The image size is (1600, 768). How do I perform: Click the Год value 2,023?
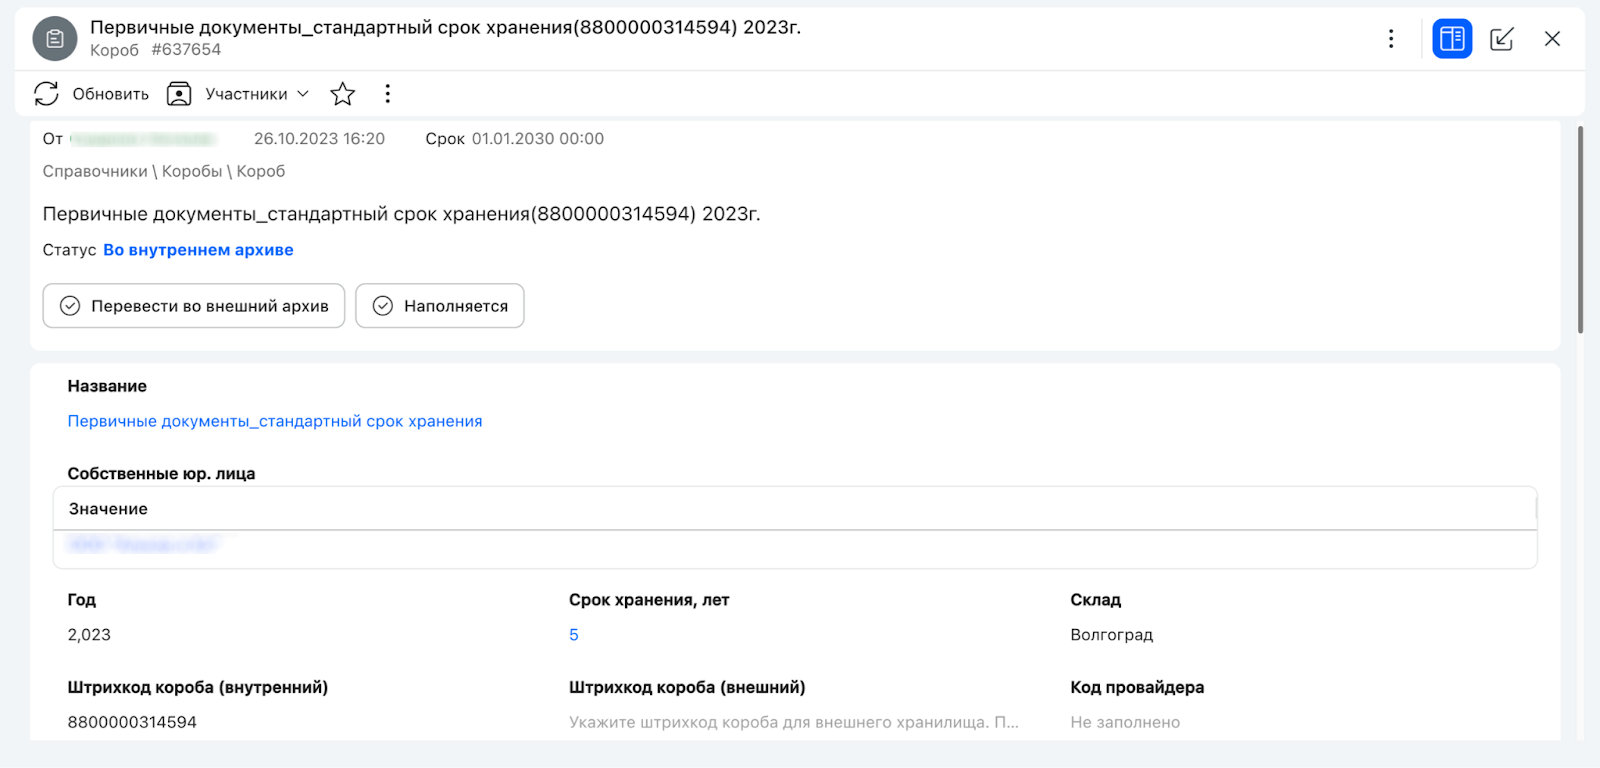pyautogui.click(x=89, y=635)
